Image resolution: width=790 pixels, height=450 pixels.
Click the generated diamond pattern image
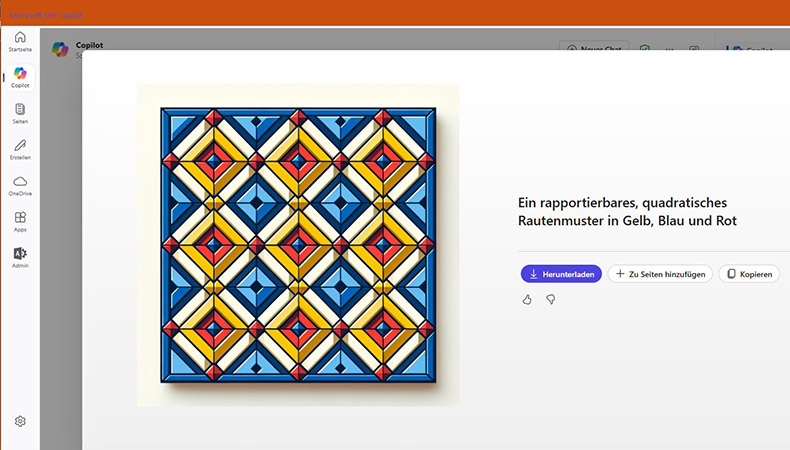297,245
